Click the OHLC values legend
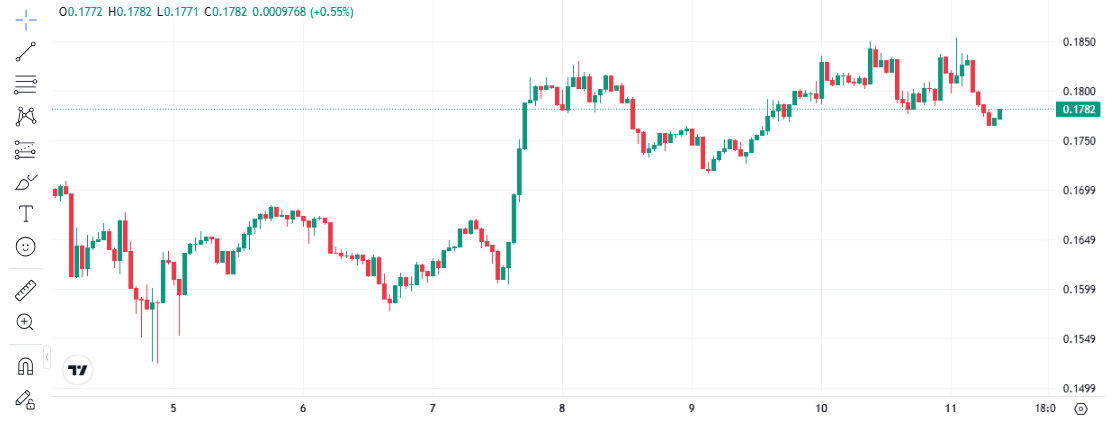This screenshot has width=1113, height=422. pos(205,12)
